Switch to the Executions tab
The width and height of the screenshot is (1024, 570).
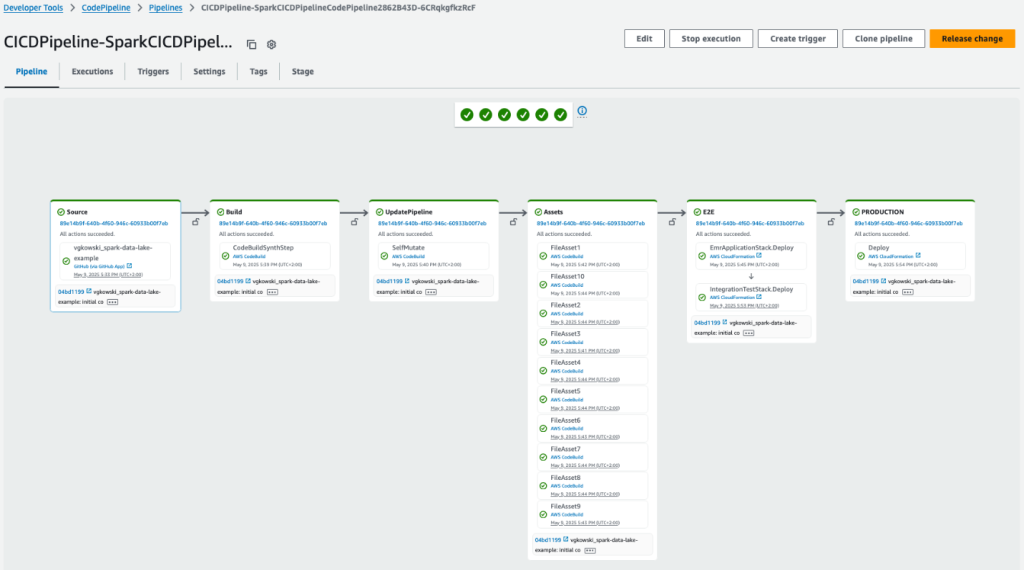(92, 72)
